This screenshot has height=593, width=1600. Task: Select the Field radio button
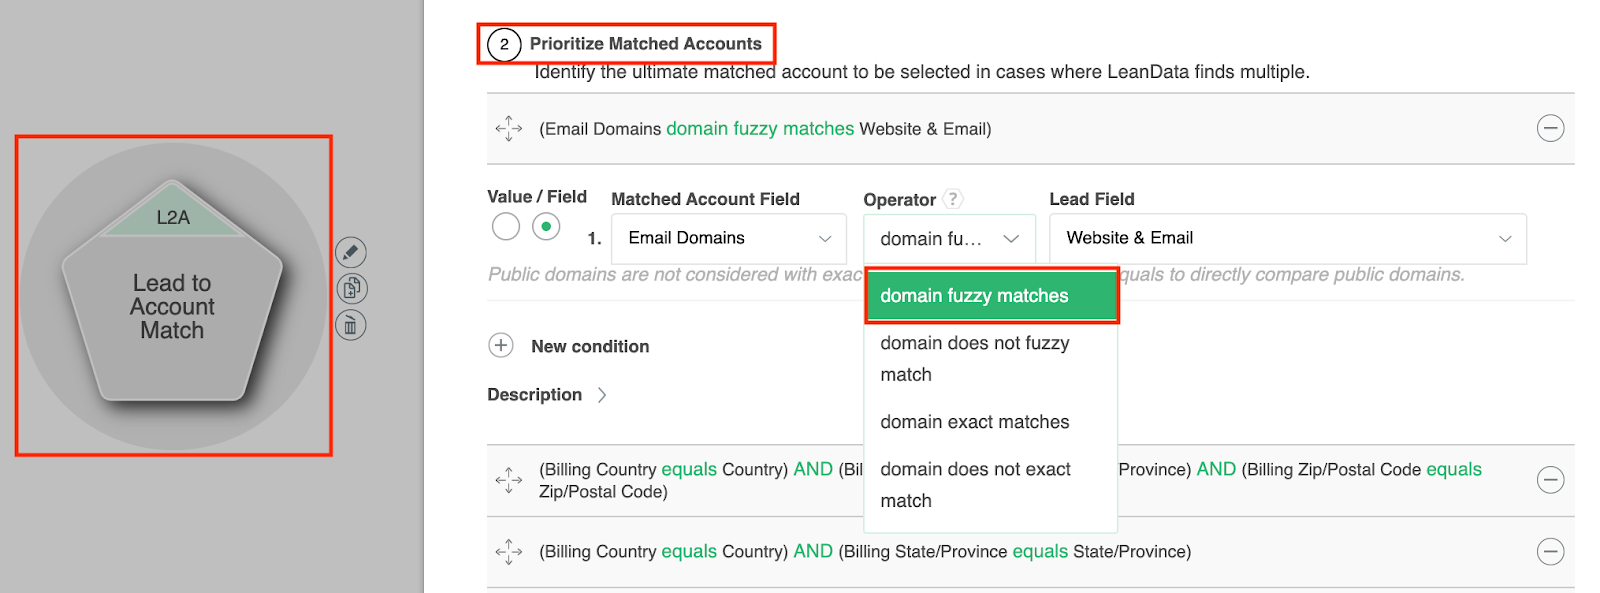pos(546,227)
